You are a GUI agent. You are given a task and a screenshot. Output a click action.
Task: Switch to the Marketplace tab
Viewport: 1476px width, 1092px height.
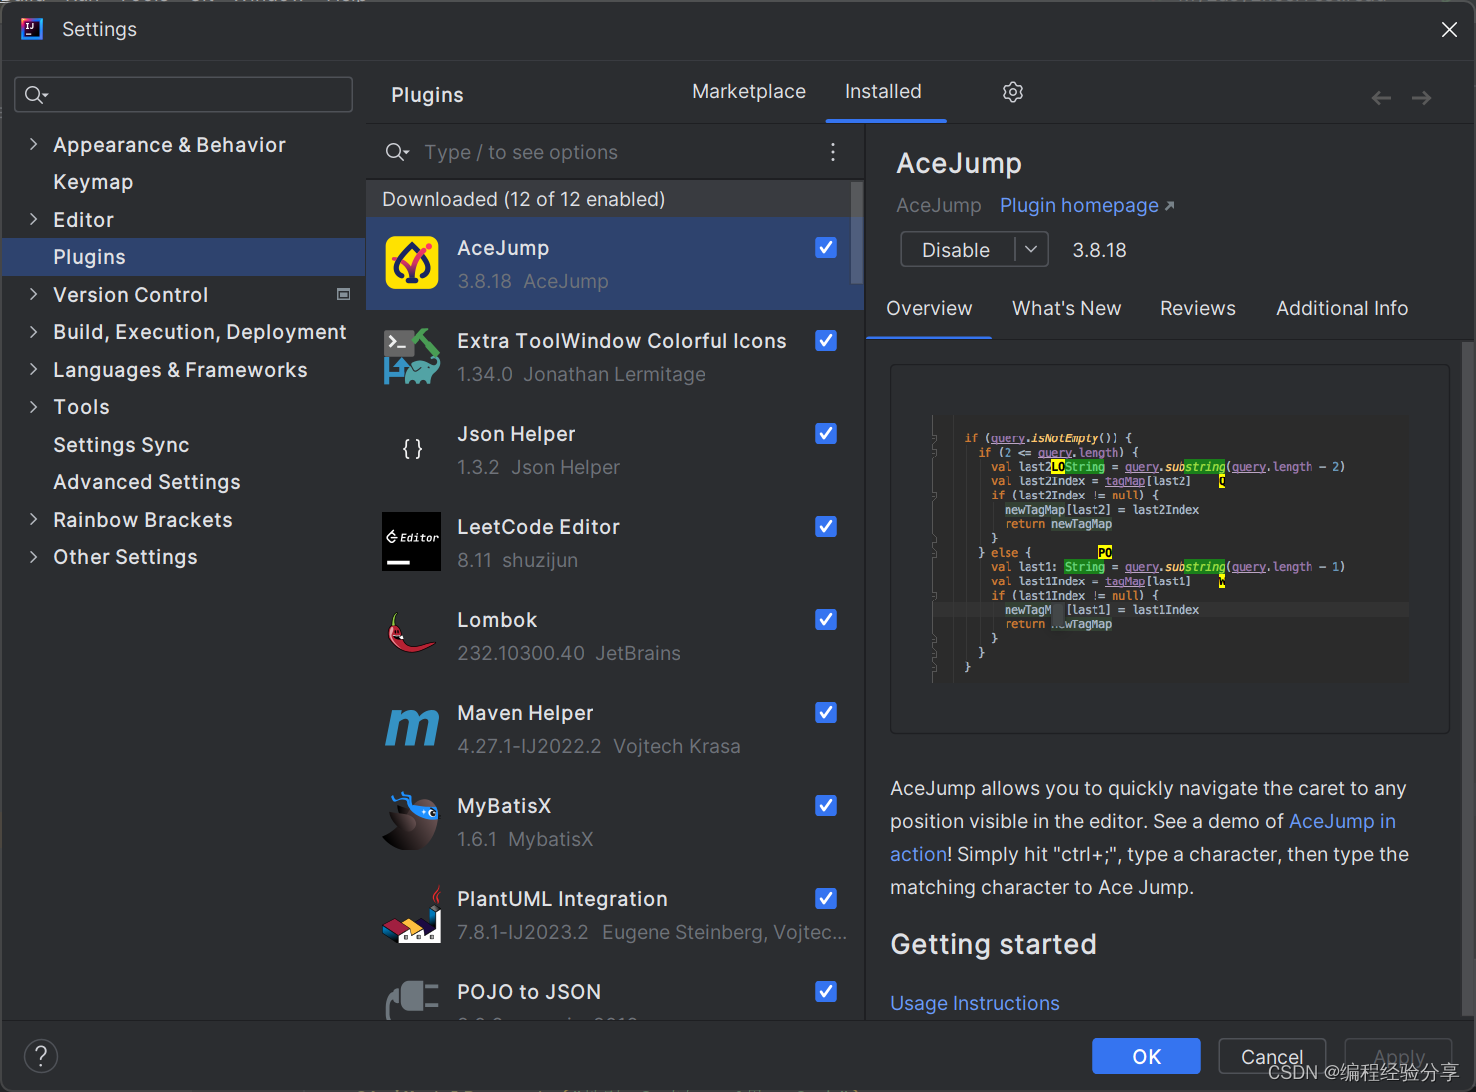(749, 92)
